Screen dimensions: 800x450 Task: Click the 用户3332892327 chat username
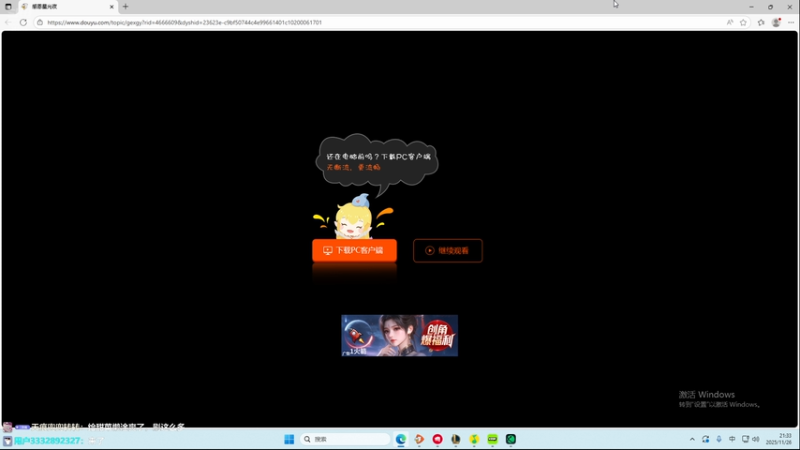tap(48, 441)
